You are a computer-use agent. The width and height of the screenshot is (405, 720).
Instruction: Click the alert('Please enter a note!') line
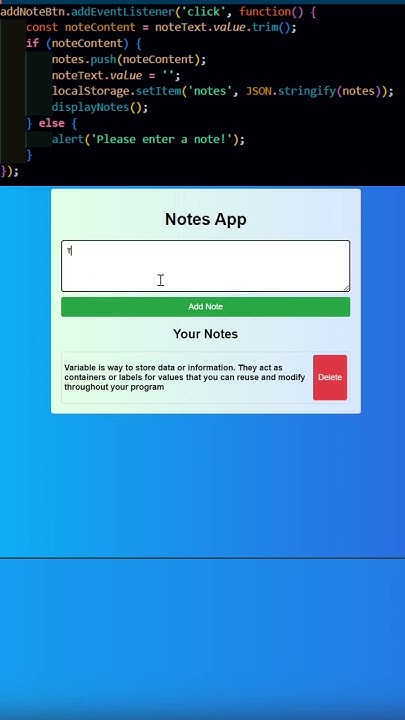(x=148, y=139)
